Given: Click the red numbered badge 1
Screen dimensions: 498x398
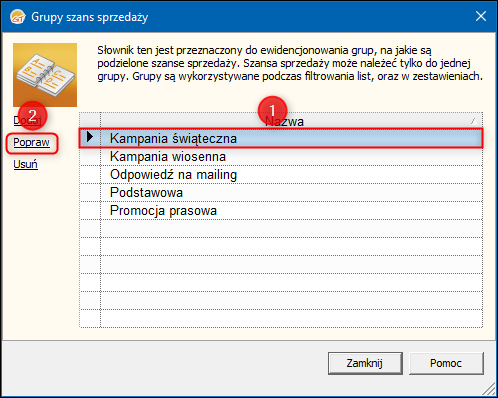Looking at the screenshot, I should click(272, 110).
